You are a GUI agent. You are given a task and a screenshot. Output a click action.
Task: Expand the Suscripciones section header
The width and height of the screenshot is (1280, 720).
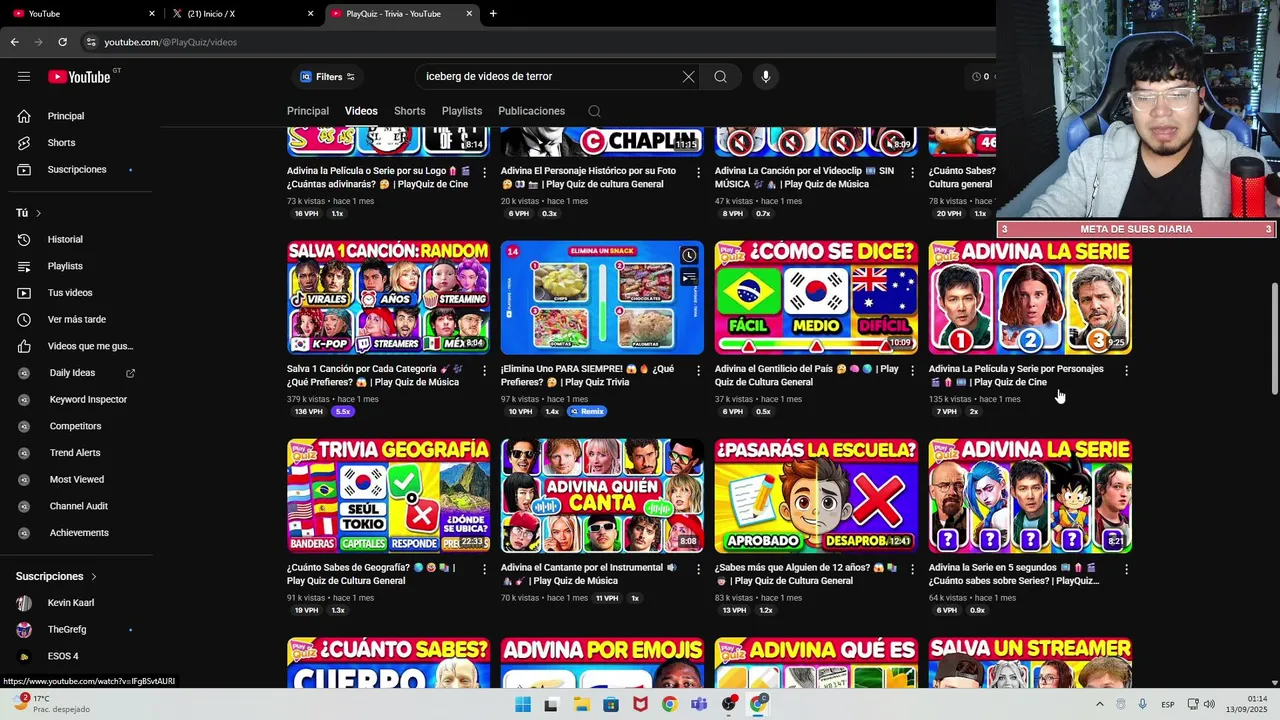click(57, 577)
